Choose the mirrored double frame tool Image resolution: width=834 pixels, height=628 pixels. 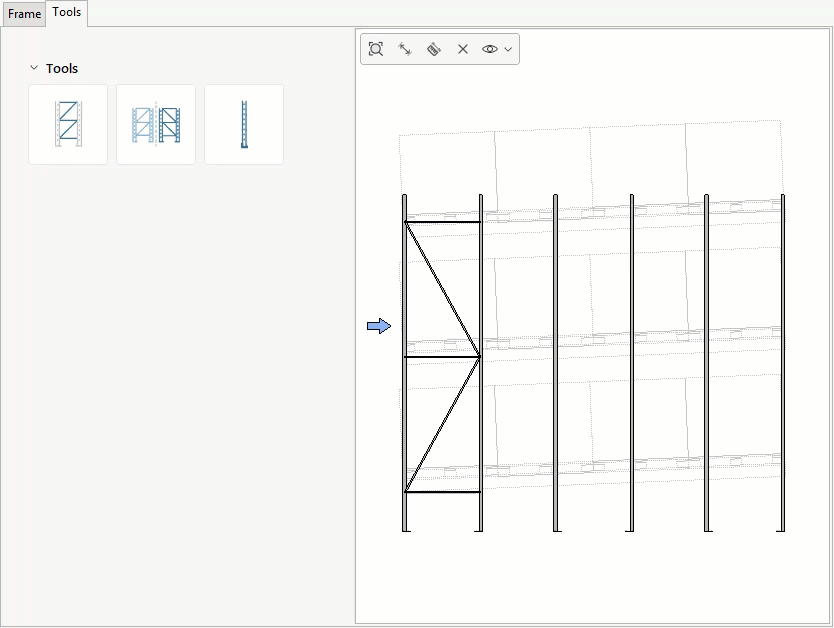(156, 124)
